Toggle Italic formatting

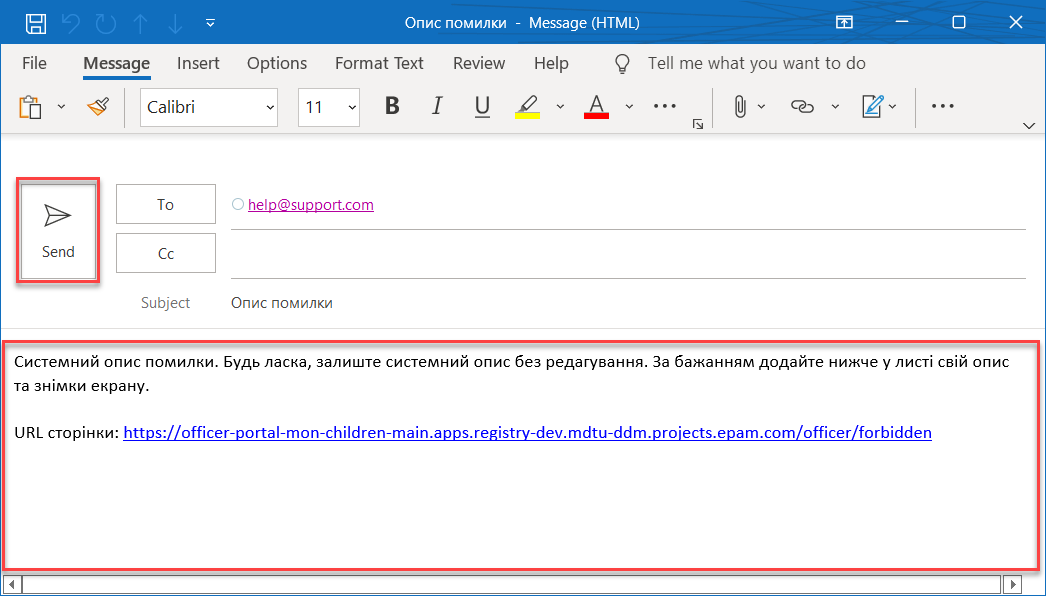pyautogui.click(x=437, y=106)
